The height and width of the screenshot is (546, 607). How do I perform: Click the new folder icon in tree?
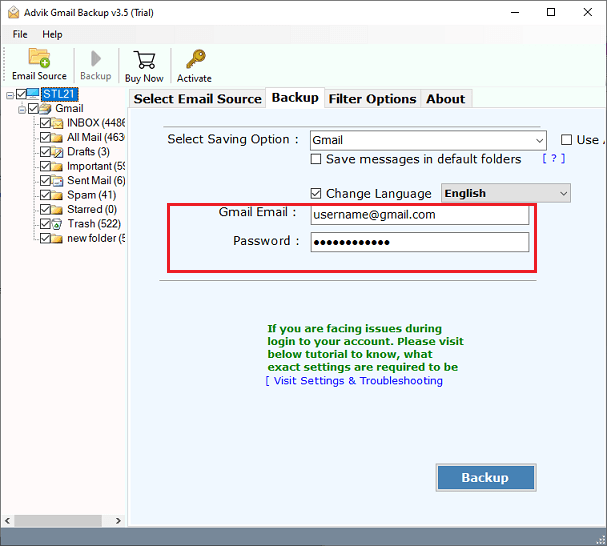(x=57, y=238)
